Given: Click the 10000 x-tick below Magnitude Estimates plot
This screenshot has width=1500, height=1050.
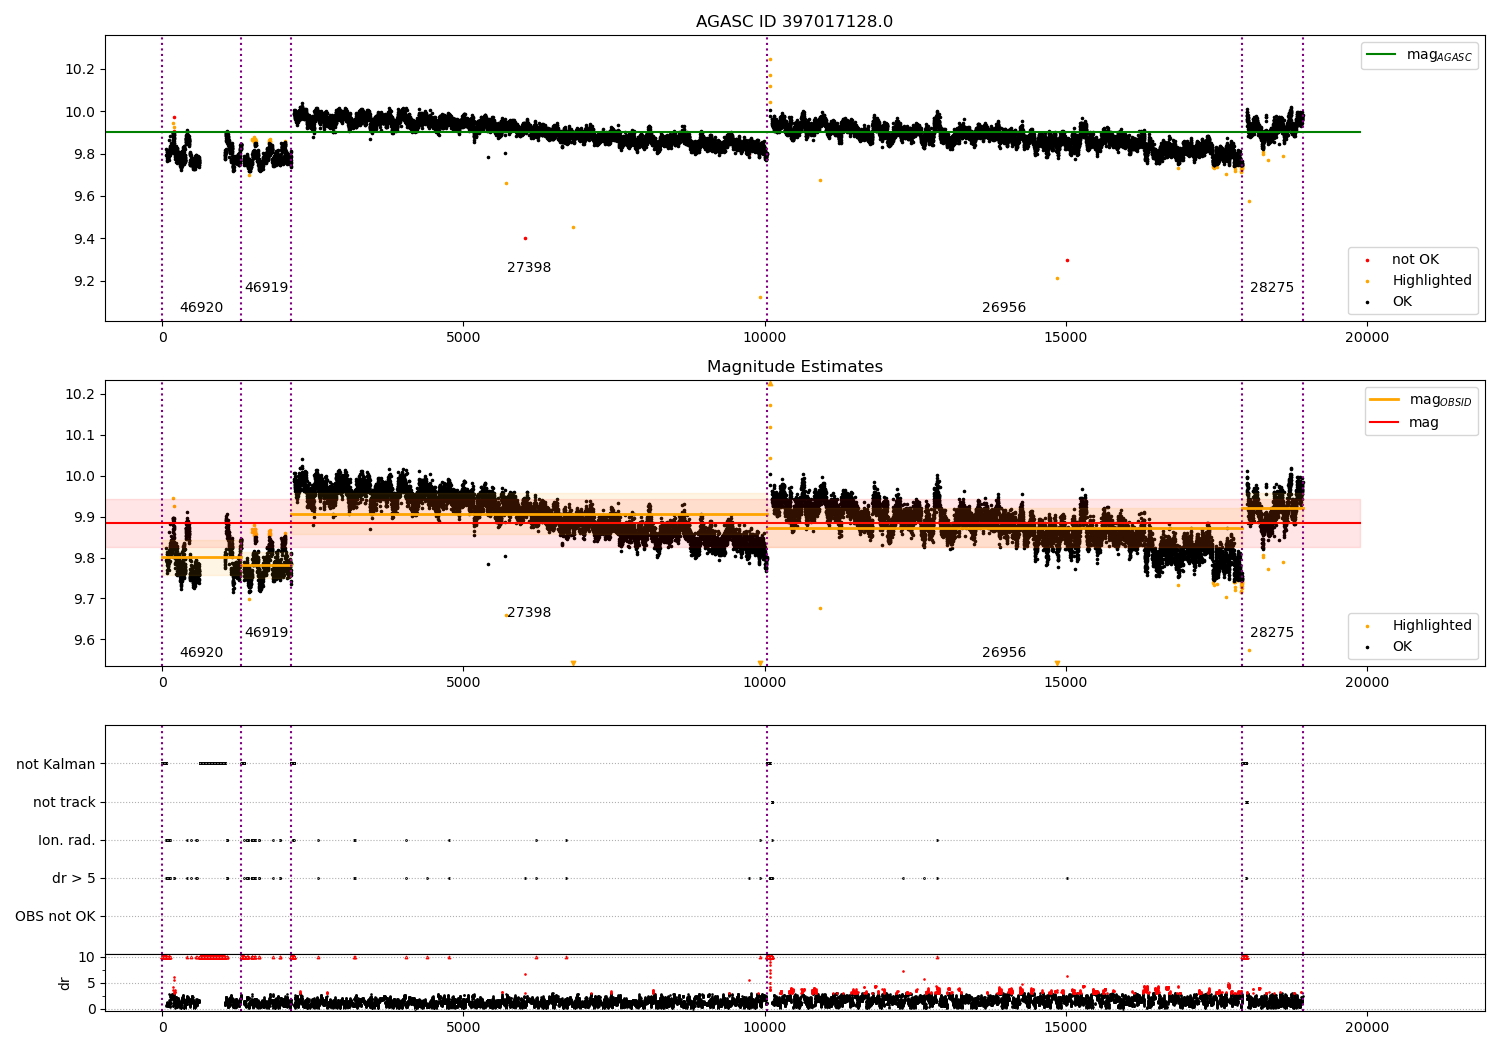Looking at the screenshot, I should (x=765, y=683).
